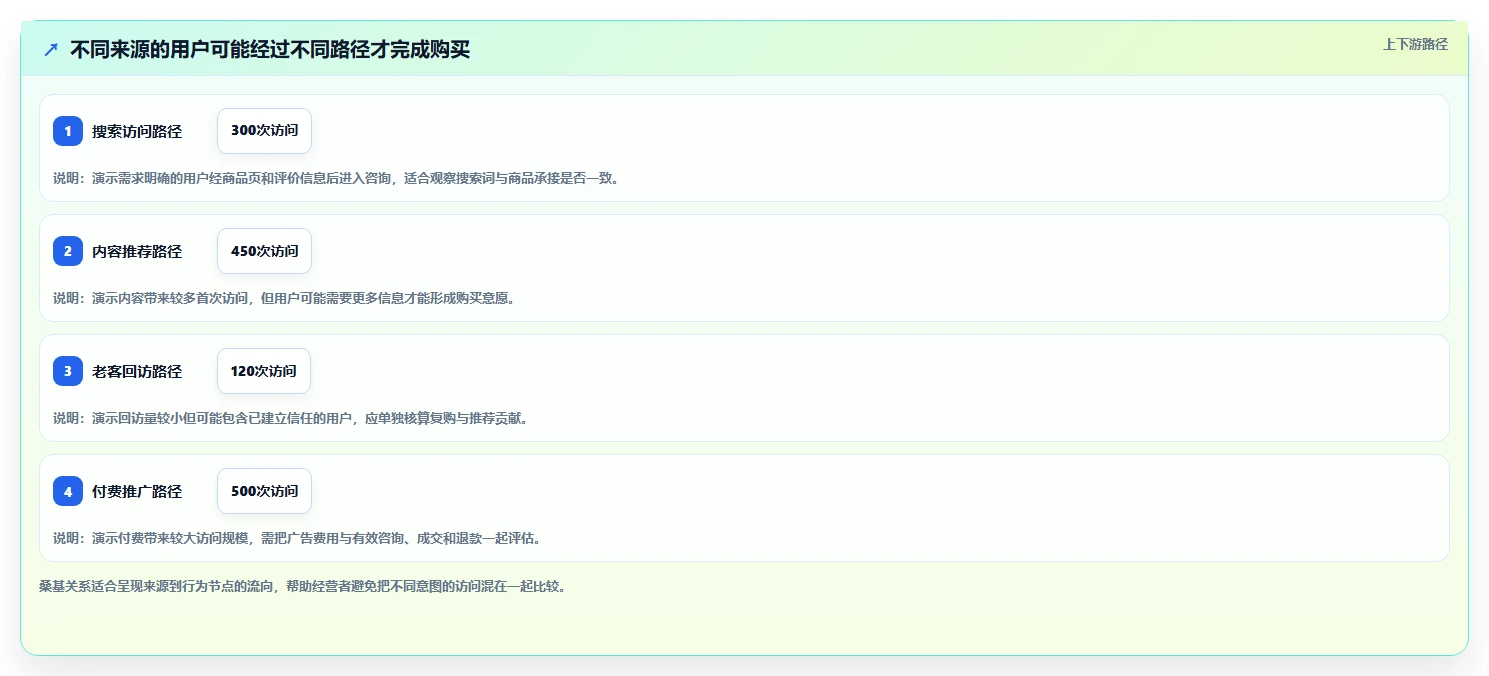This screenshot has height=676, width=1489.
Task: Click the number 1 badge for 搜索访问路径
Action: 68,131
